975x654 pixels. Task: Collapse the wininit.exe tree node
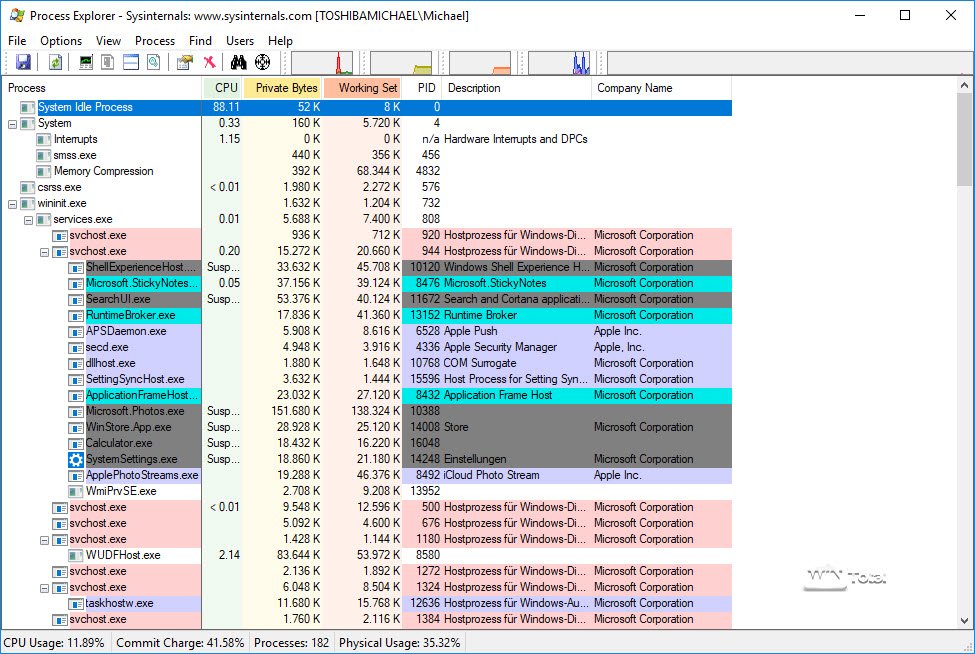pyautogui.click(x=12, y=203)
